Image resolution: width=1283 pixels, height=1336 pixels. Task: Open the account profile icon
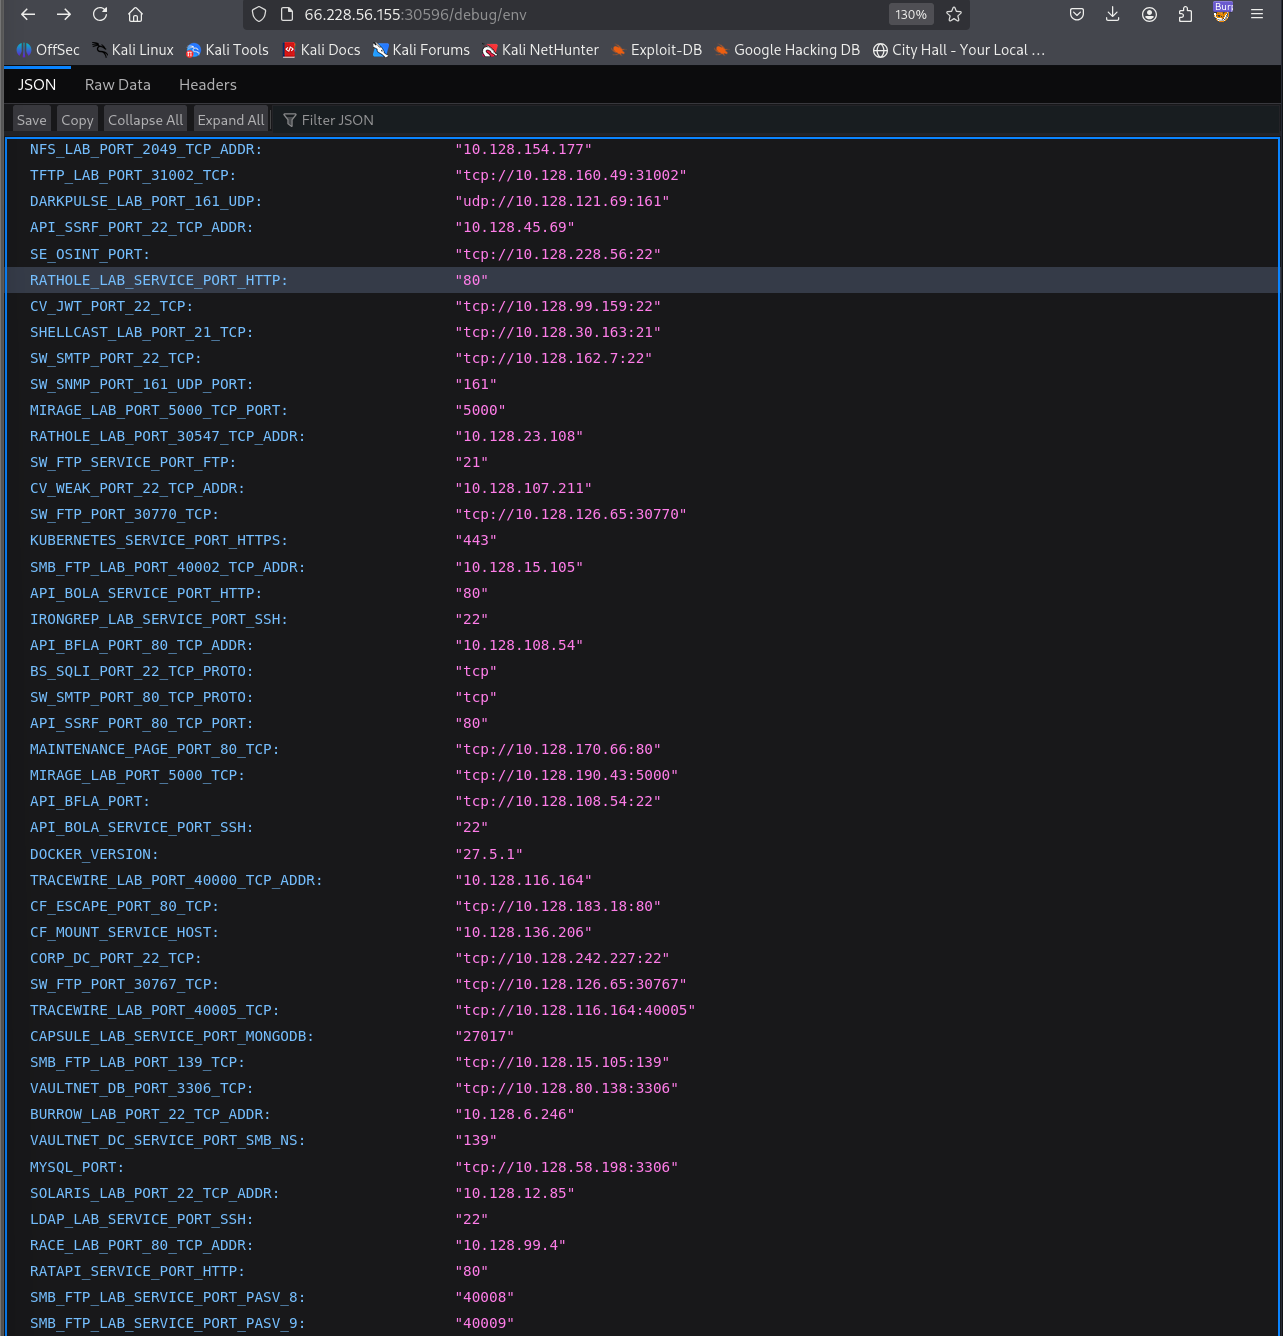(x=1149, y=14)
